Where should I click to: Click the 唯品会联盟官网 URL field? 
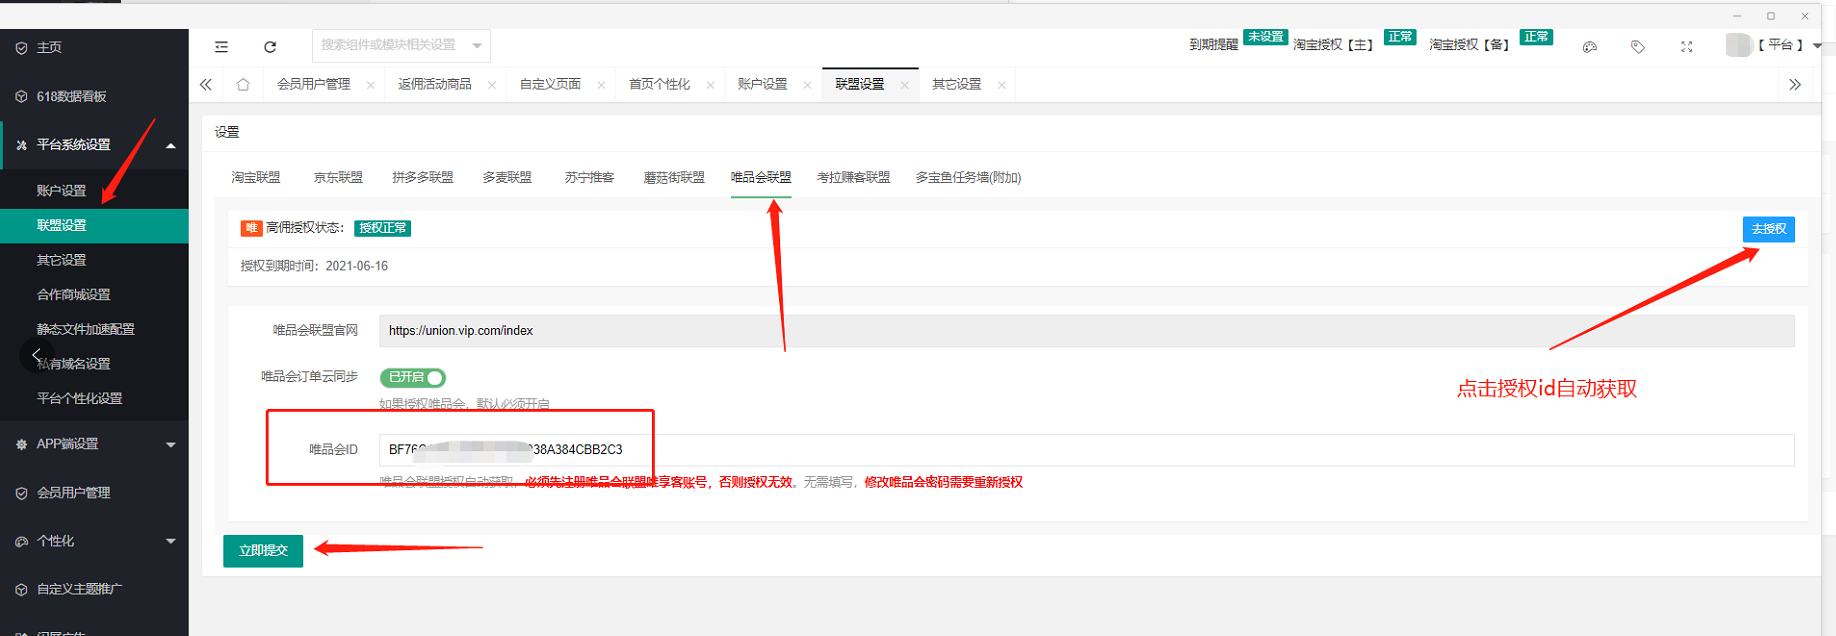pyautogui.click(x=1087, y=331)
